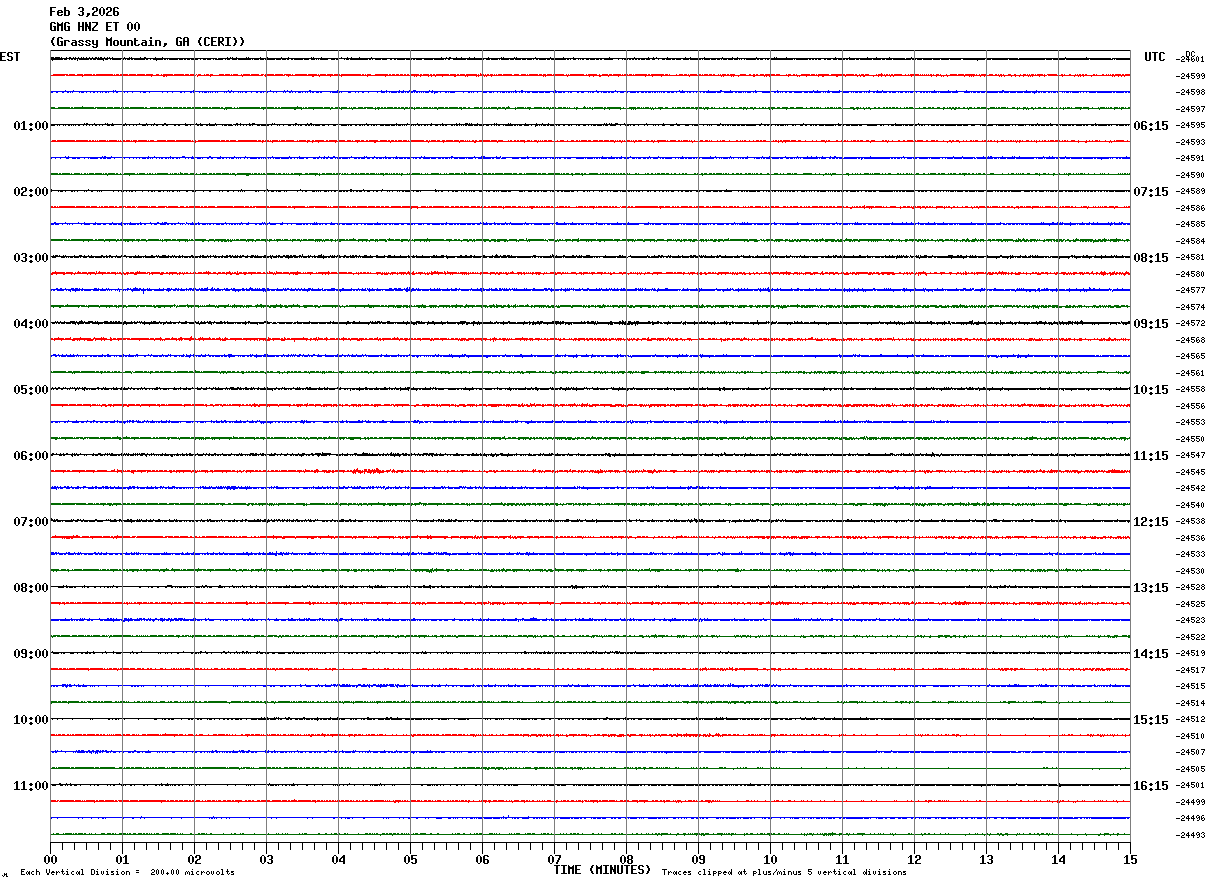Click the DC offset value '-24572'
This screenshot has height=886, width=1210.
[1190, 324]
